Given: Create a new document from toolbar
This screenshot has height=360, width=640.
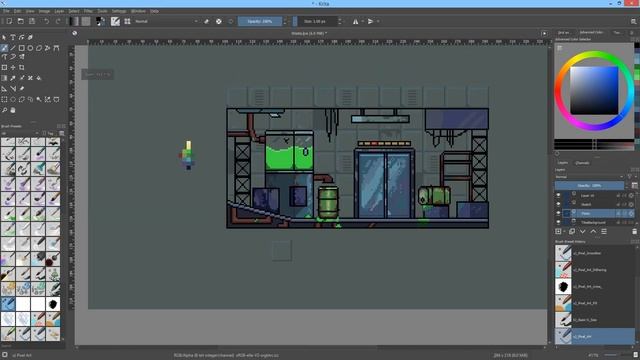Looking at the screenshot, I should pos(9,21).
